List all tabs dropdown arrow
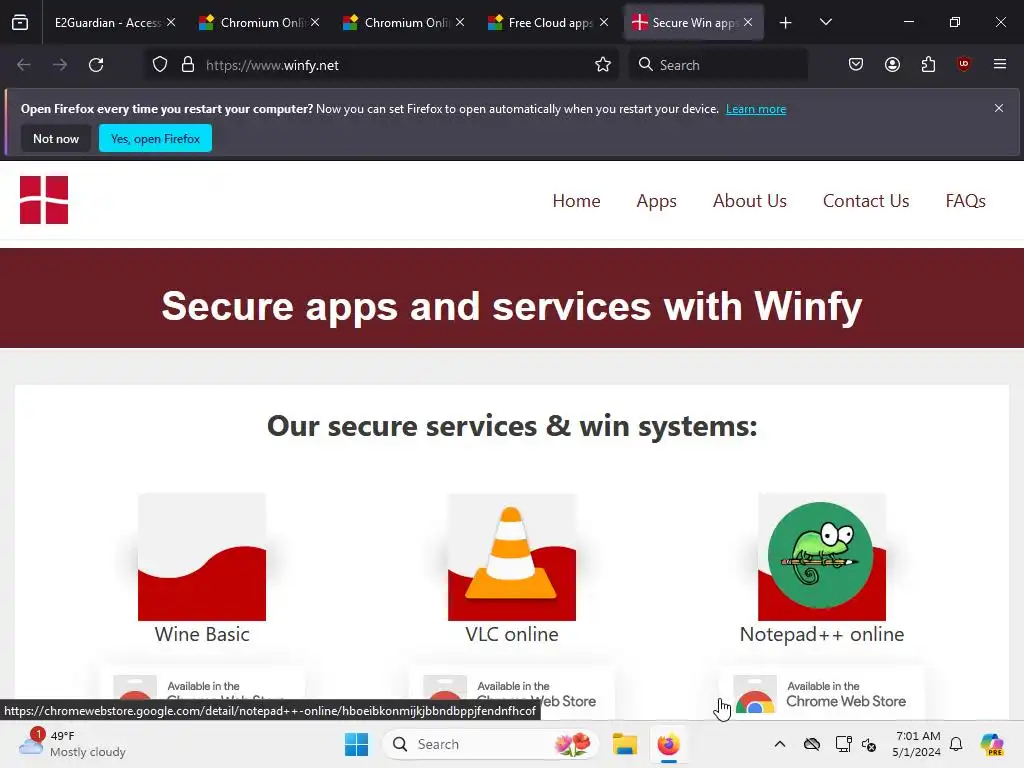Viewport: 1024px width, 768px height. [825, 23]
